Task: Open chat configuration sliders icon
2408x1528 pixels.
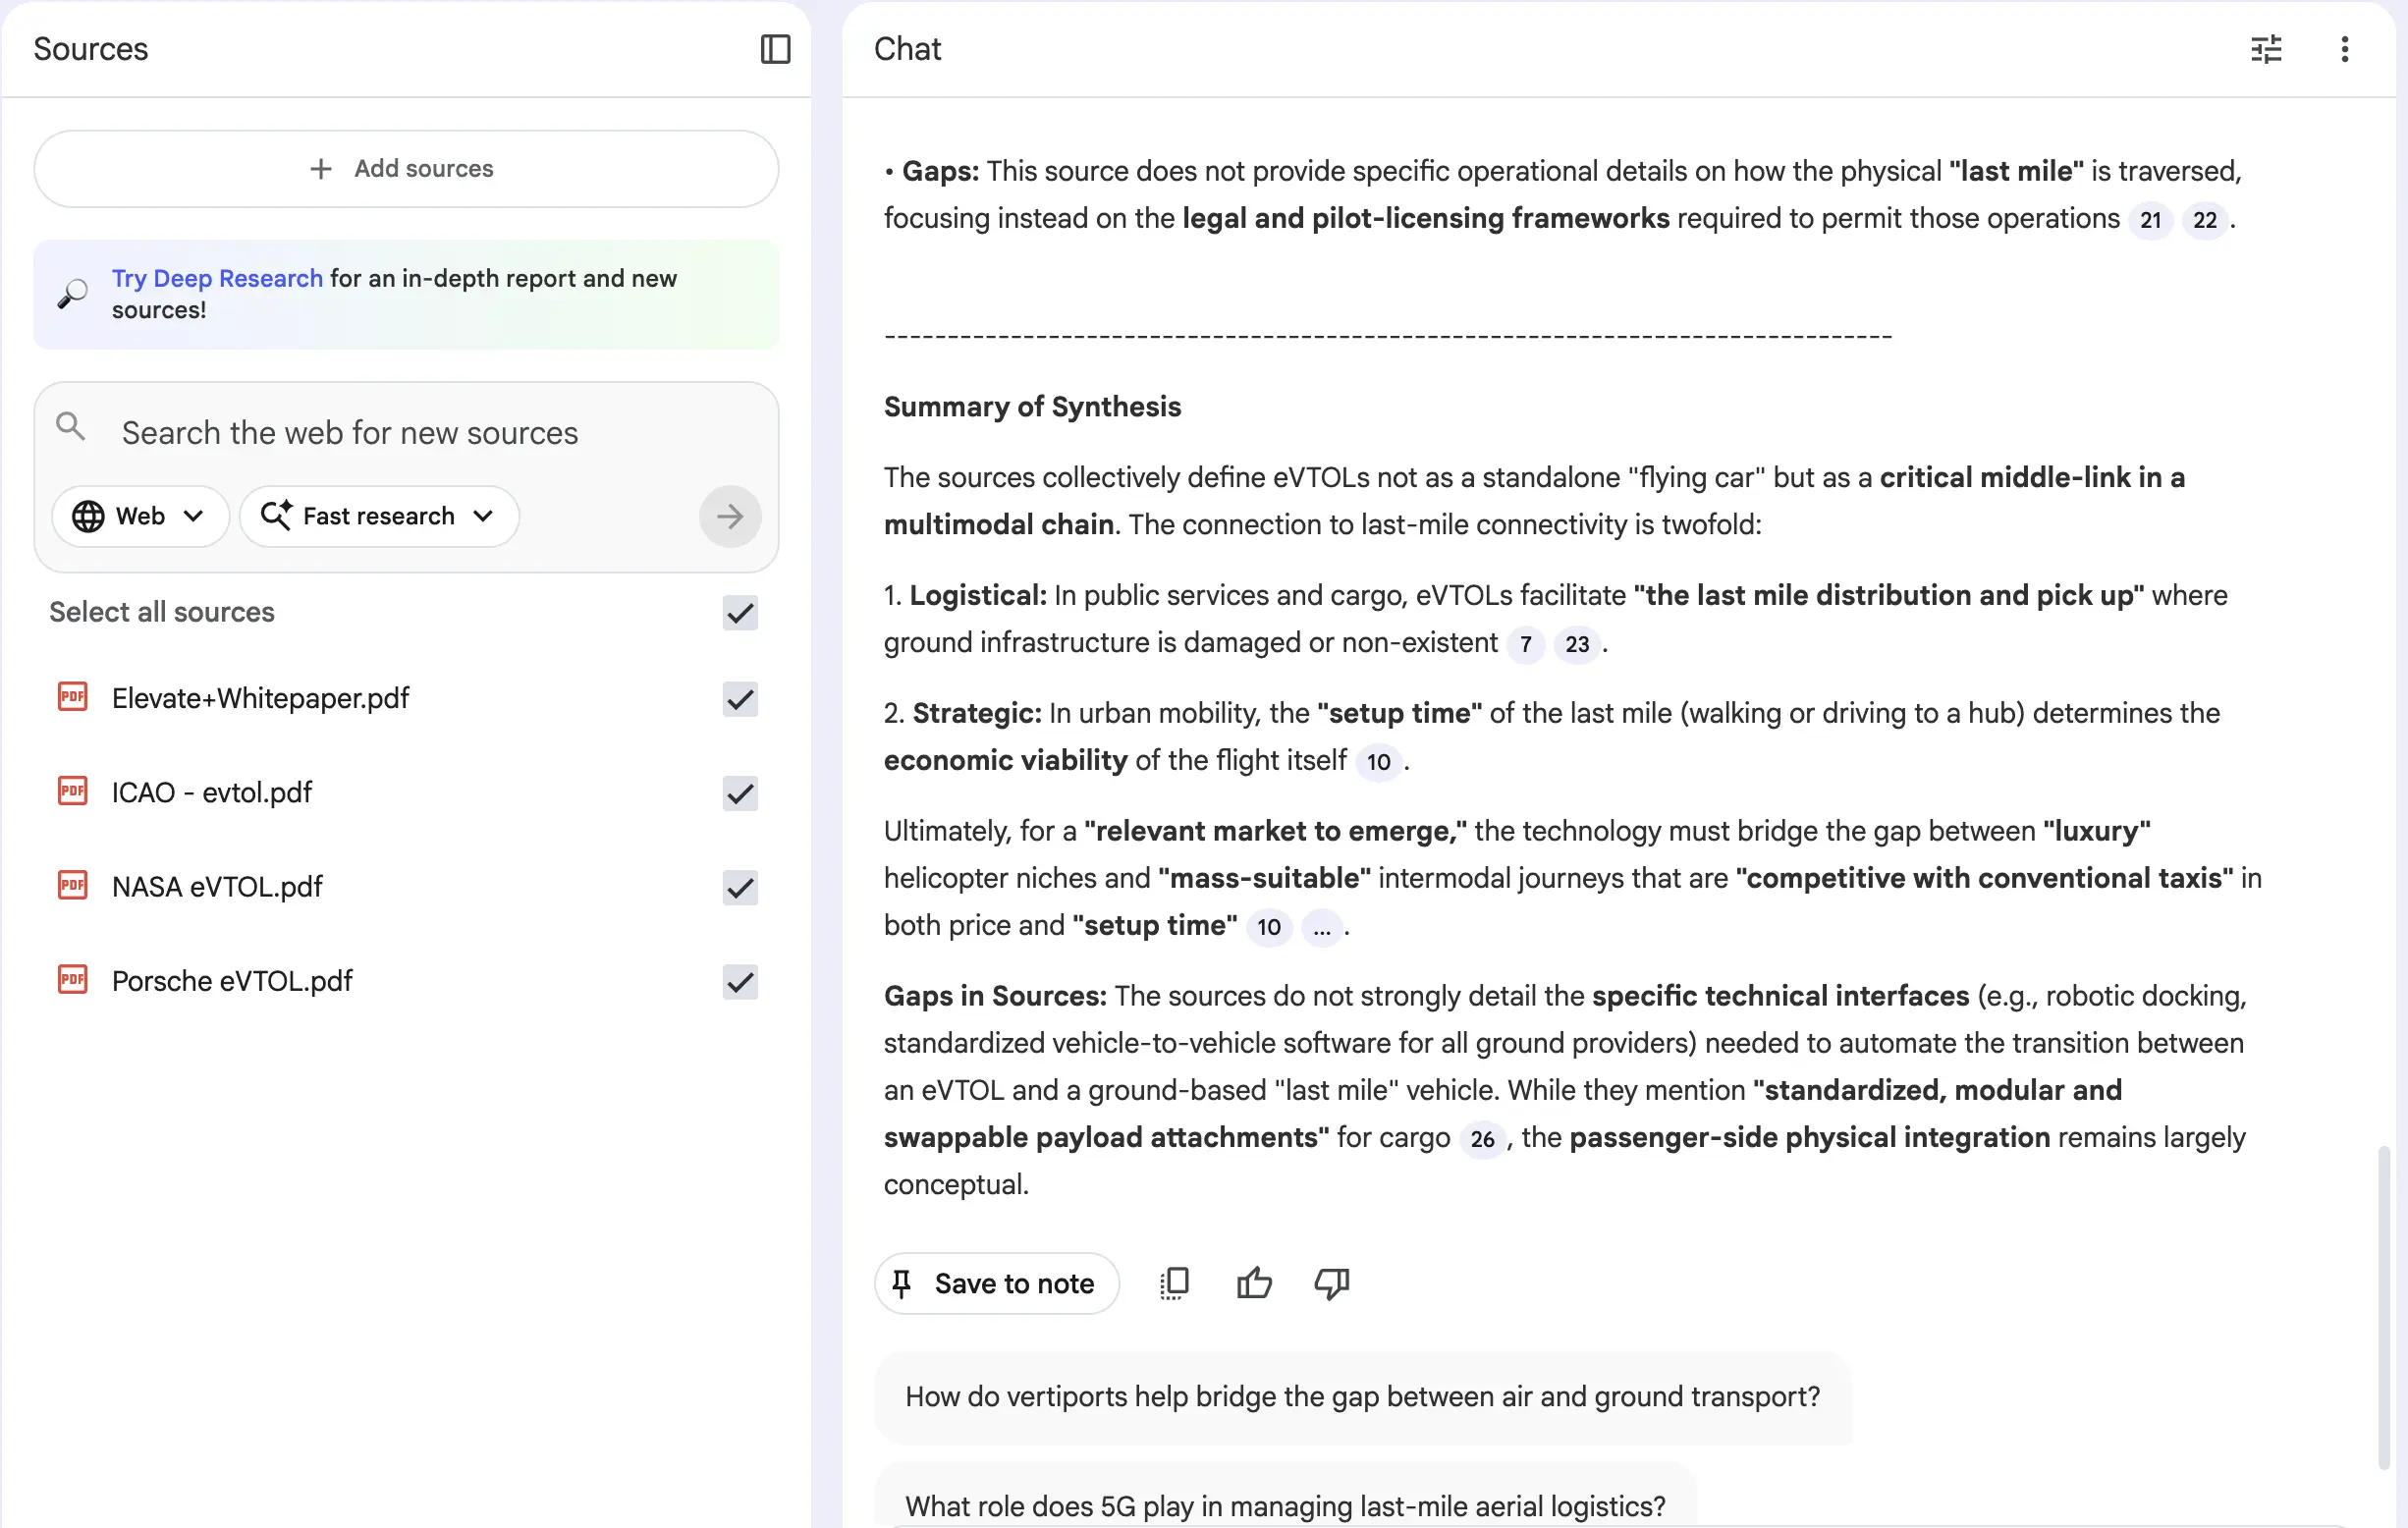Action: [x=2265, y=49]
